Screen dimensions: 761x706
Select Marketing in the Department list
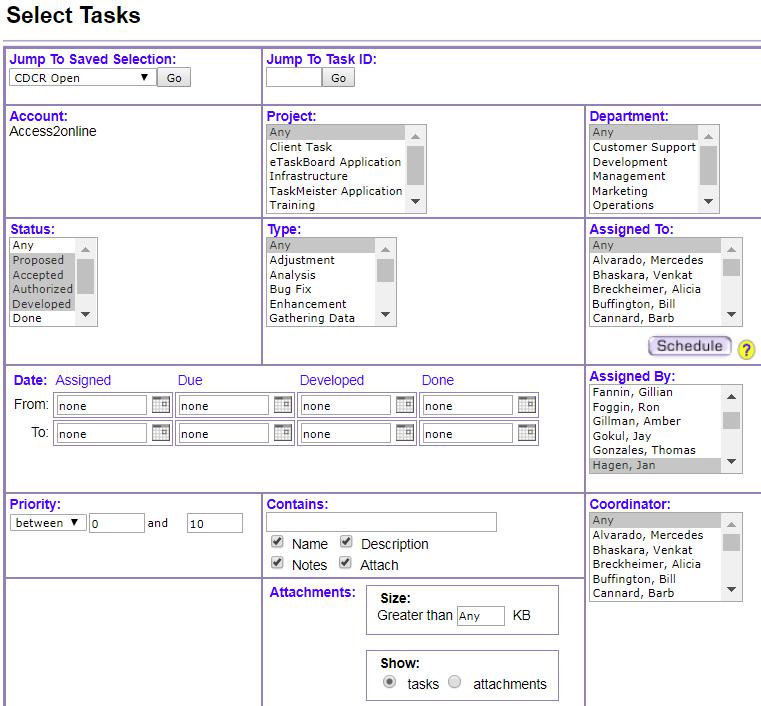pos(620,191)
